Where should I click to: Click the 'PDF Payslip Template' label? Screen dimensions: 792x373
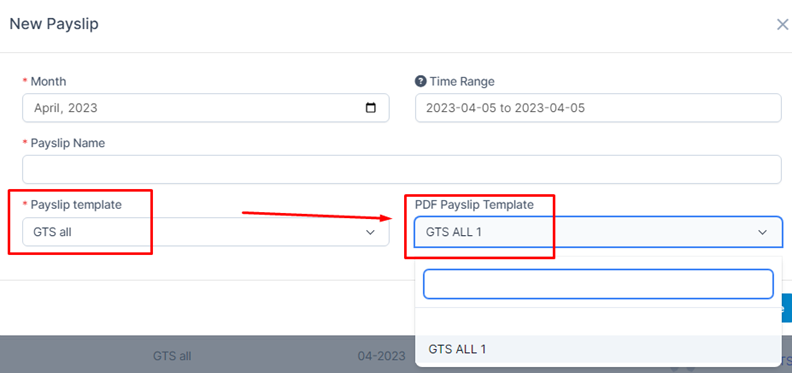point(474,205)
